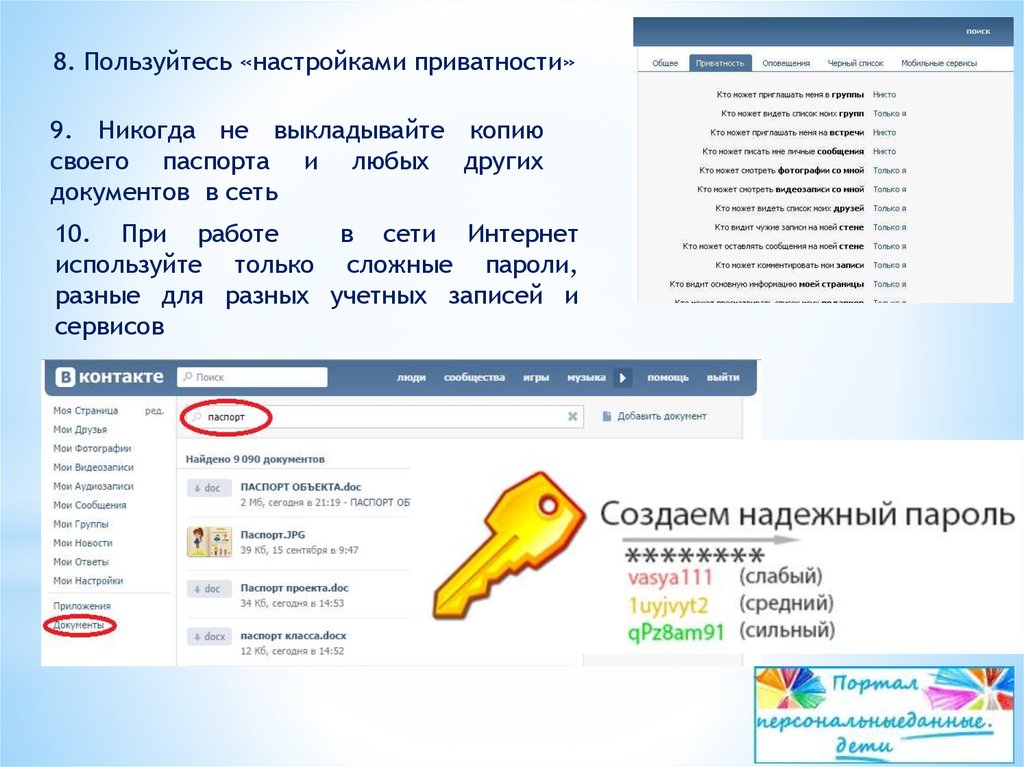Click the VKontakte logo
Viewport: 1024px width, 767px height.
[x=109, y=377]
